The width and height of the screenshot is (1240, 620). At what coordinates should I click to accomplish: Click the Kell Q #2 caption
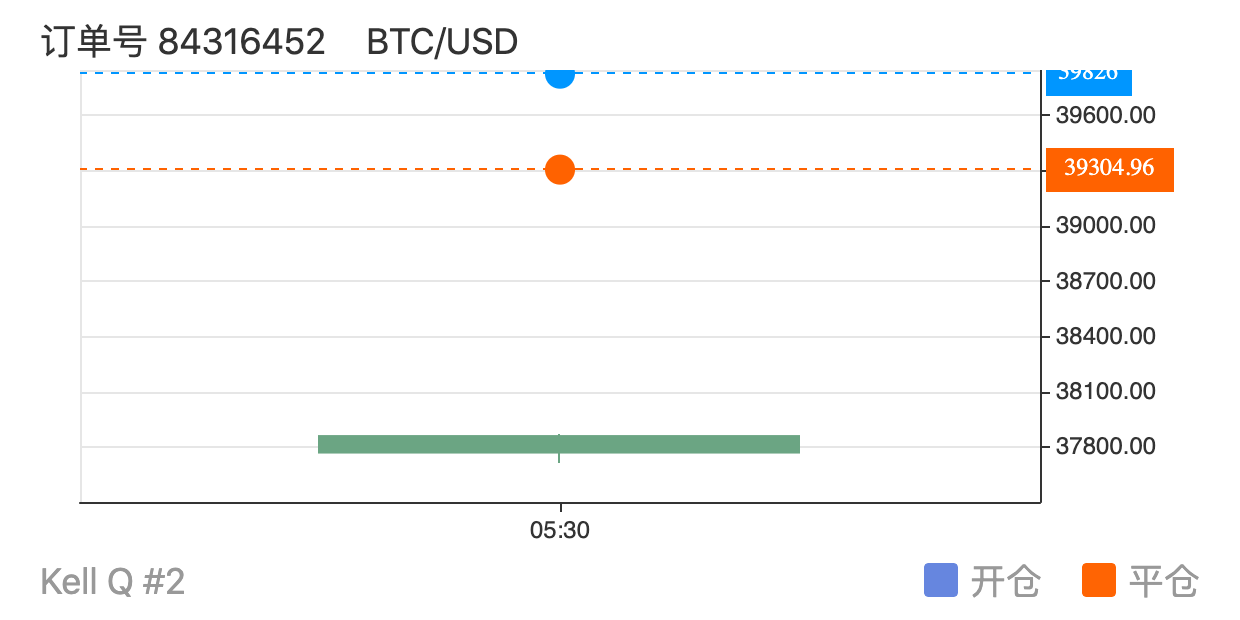pyautogui.click(x=113, y=581)
